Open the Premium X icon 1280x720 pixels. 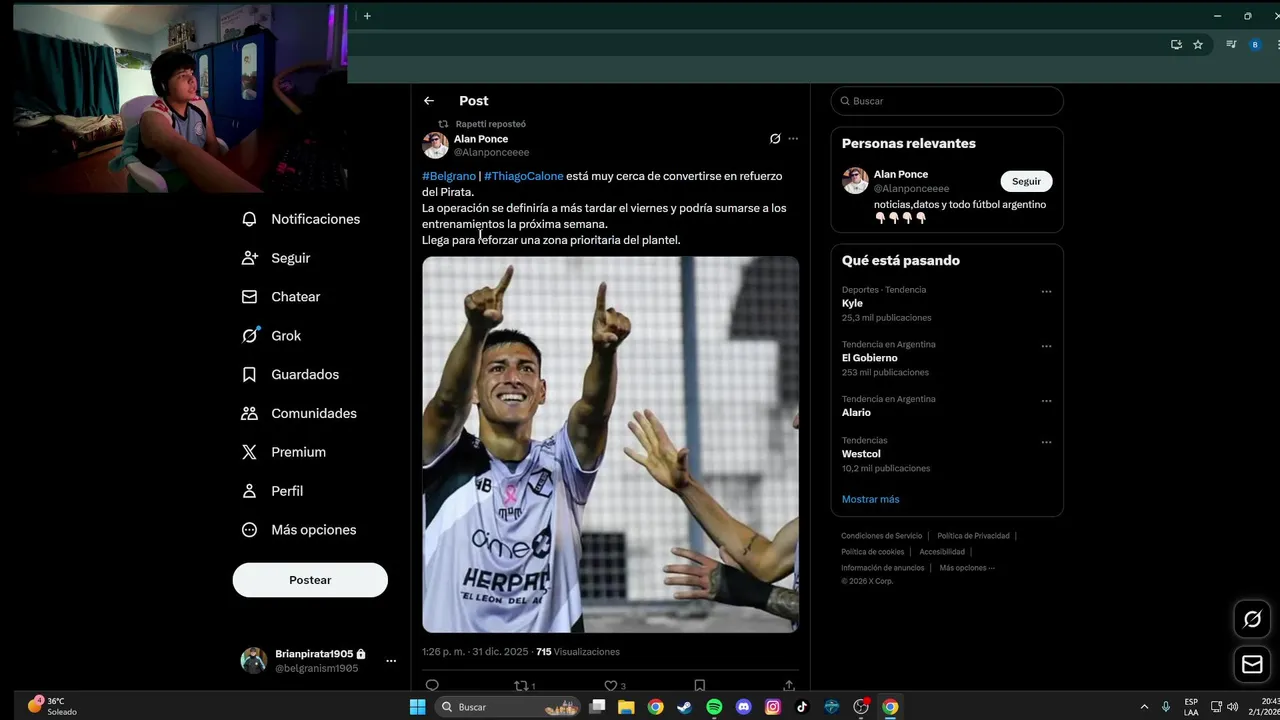click(250, 452)
